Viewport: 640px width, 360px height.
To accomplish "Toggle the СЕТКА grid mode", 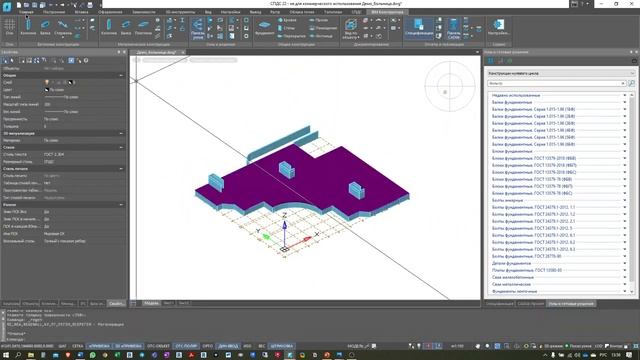I will 78,346.
